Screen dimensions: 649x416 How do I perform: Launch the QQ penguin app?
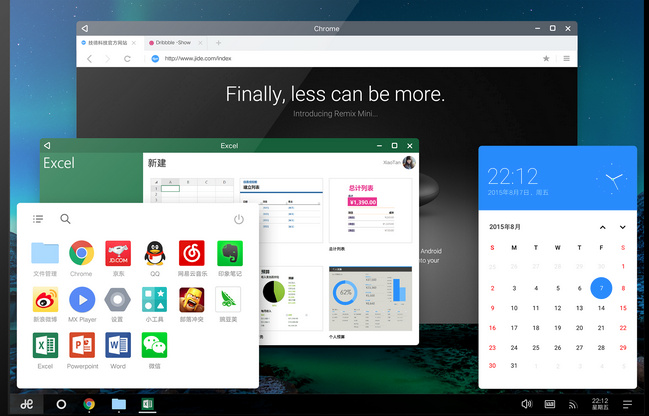point(154,253)
